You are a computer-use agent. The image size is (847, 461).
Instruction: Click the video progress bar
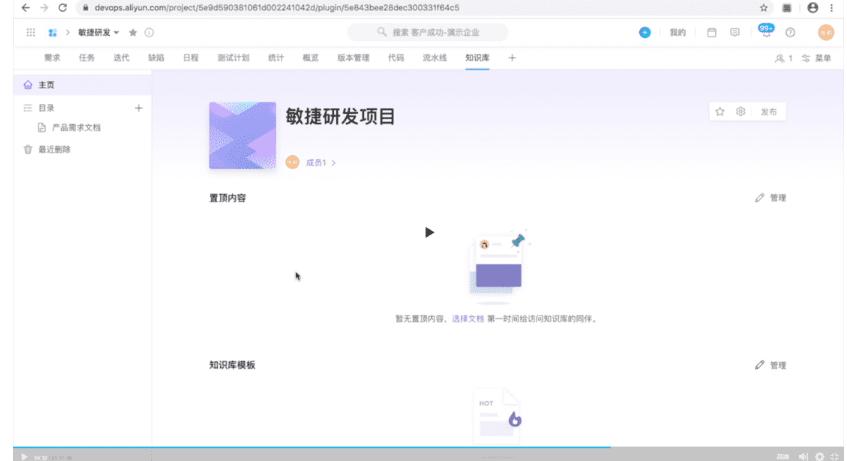pyautogui.click(x=428, y=447)
